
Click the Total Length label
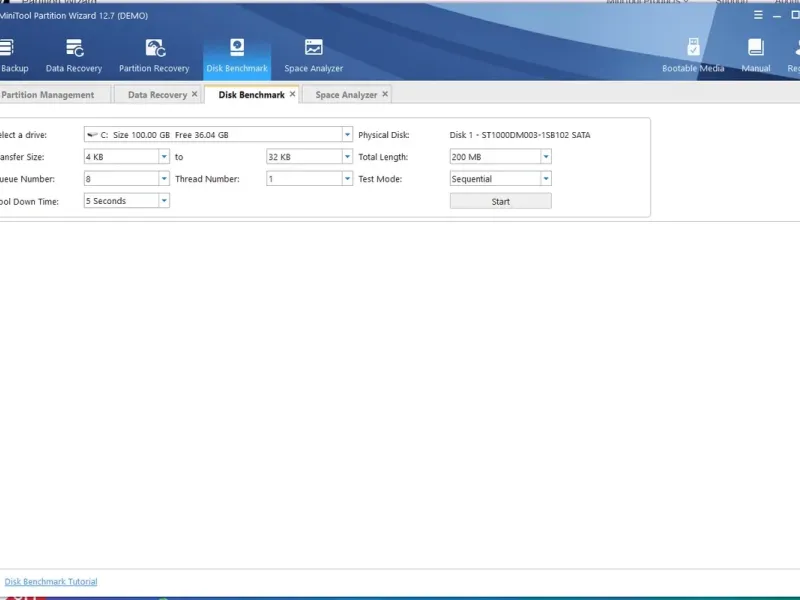[x=383, y=157]
